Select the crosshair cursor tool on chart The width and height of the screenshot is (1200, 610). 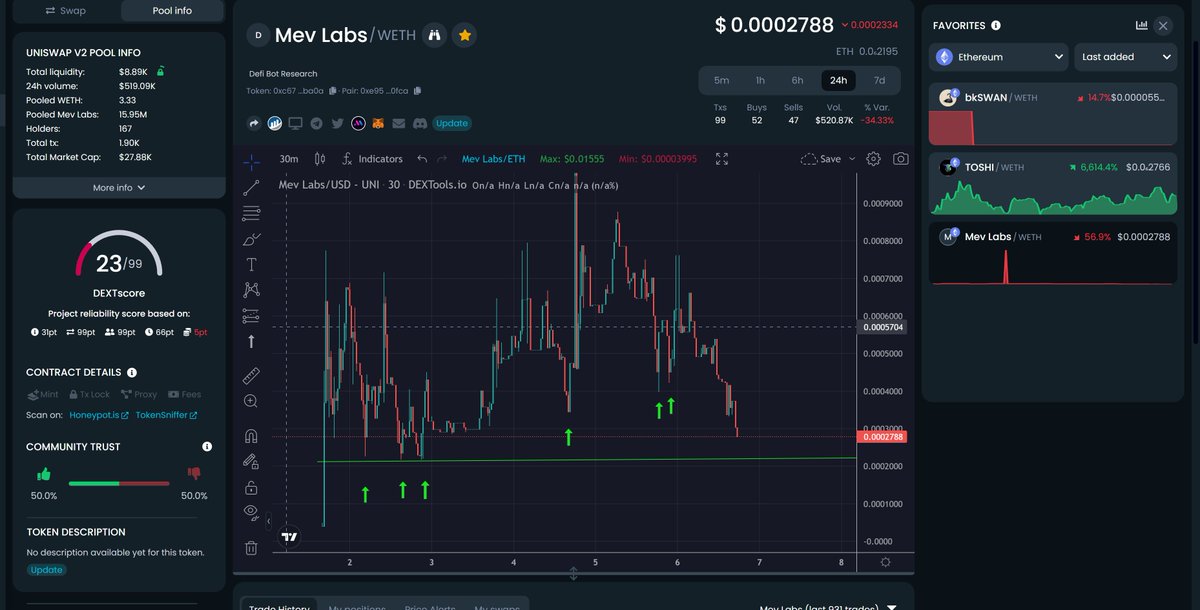[251, 160]
